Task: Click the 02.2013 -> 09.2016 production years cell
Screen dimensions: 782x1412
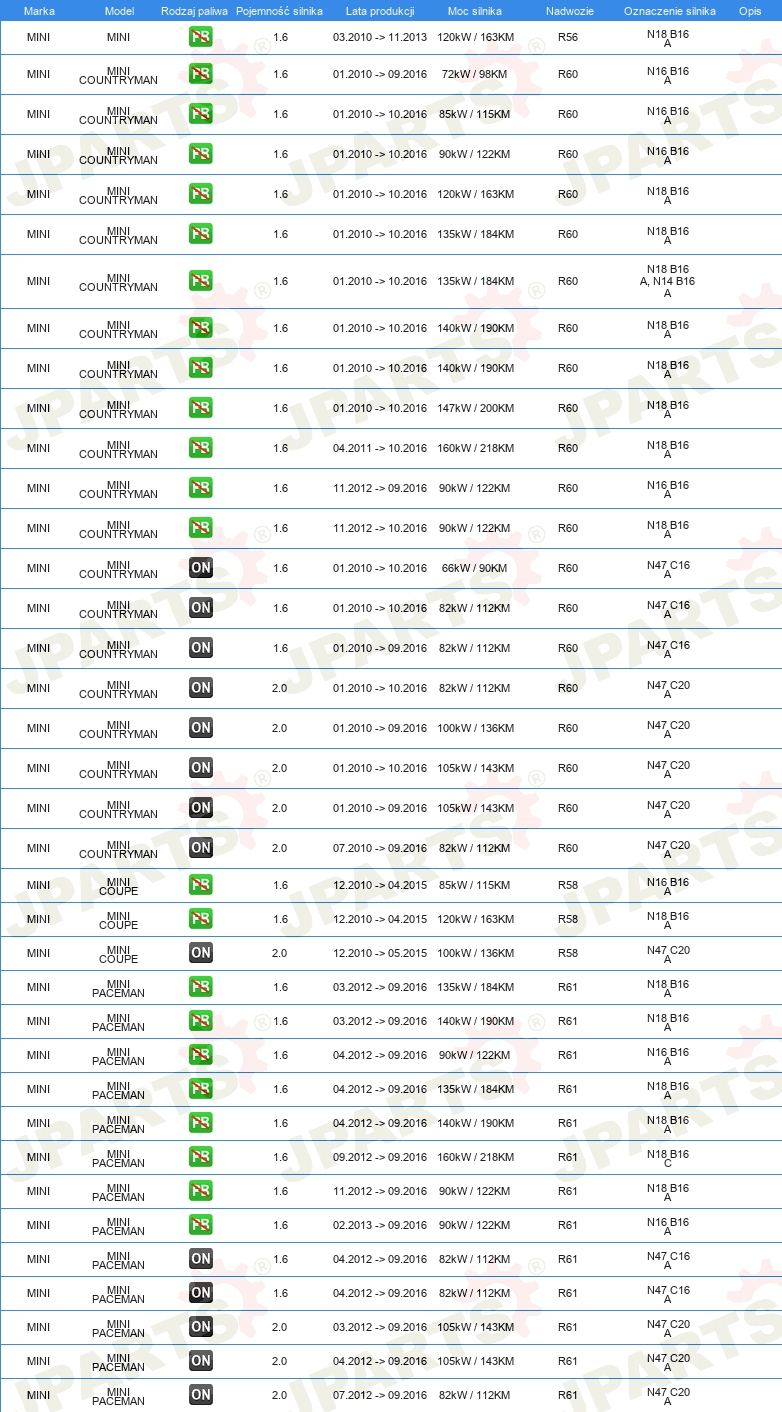Action: 380,1225
